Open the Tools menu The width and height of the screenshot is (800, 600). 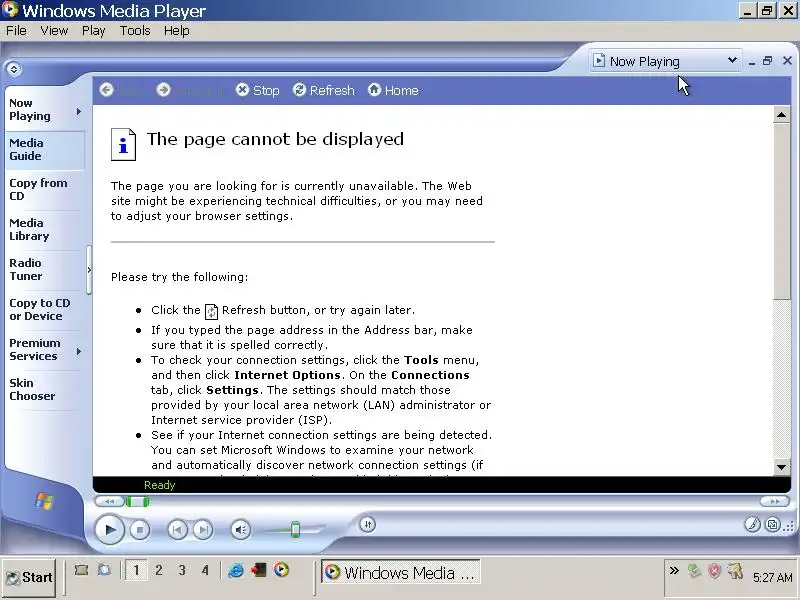[135, 31]
